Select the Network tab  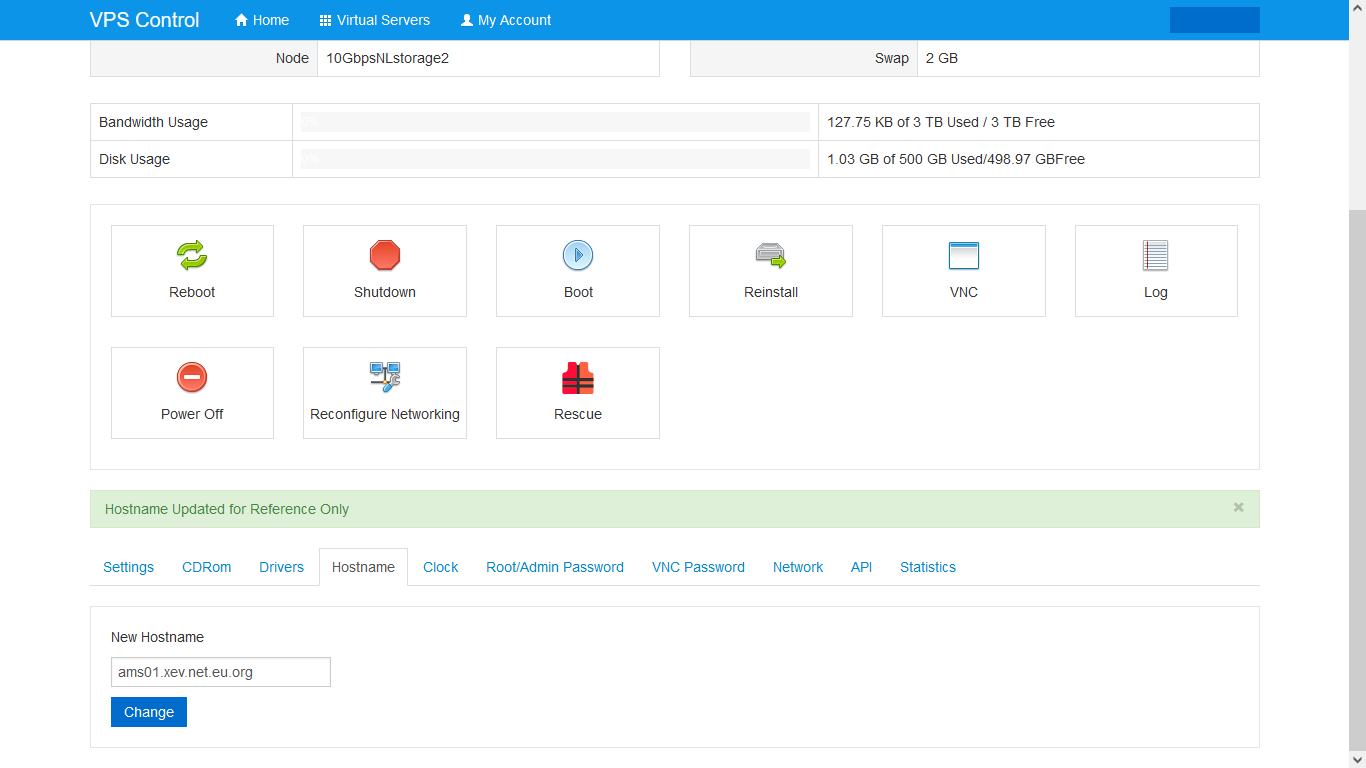798,567
